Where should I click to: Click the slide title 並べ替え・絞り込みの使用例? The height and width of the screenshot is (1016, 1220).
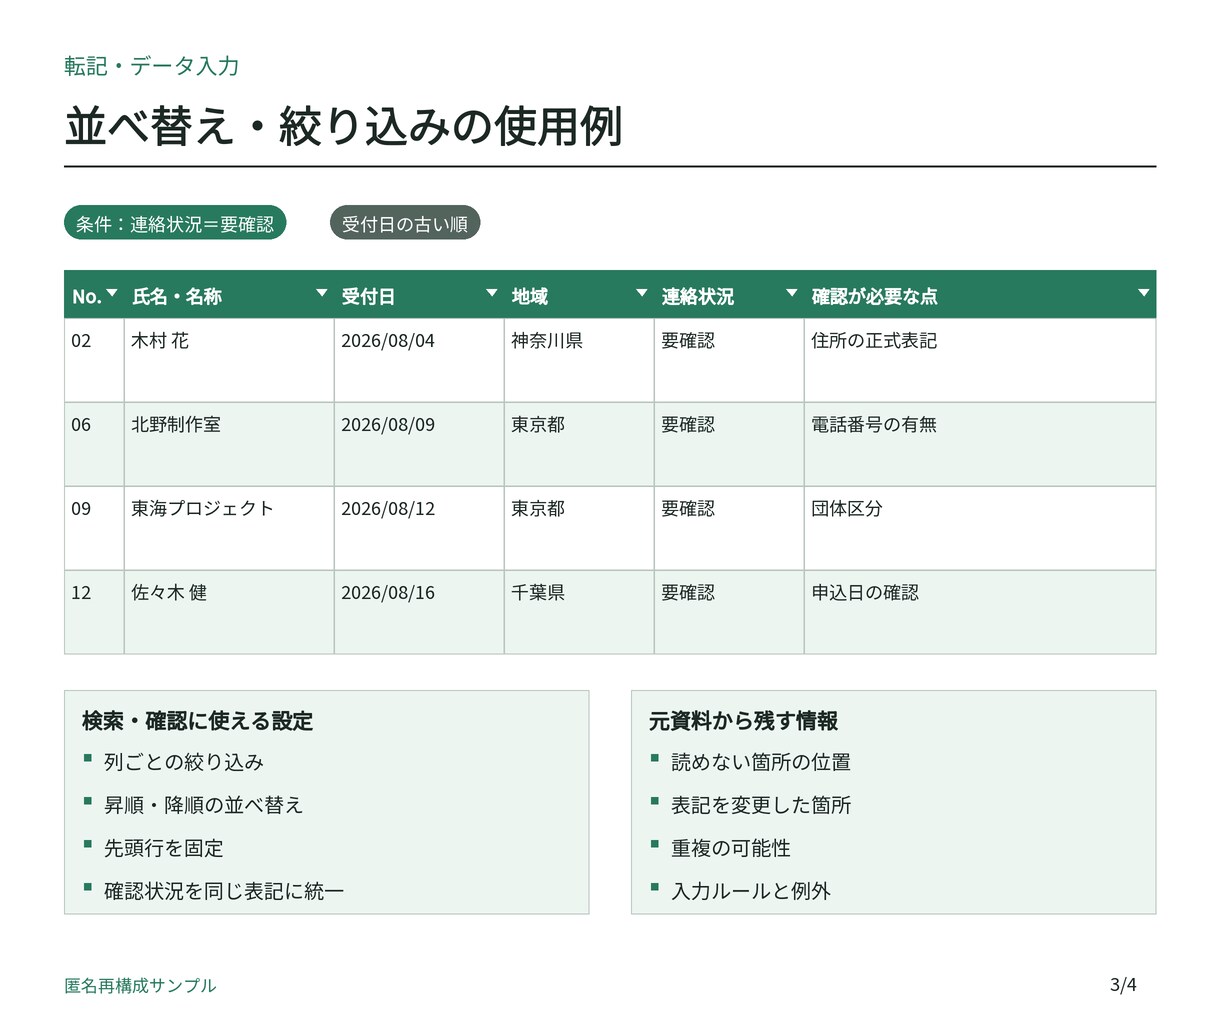344,126
